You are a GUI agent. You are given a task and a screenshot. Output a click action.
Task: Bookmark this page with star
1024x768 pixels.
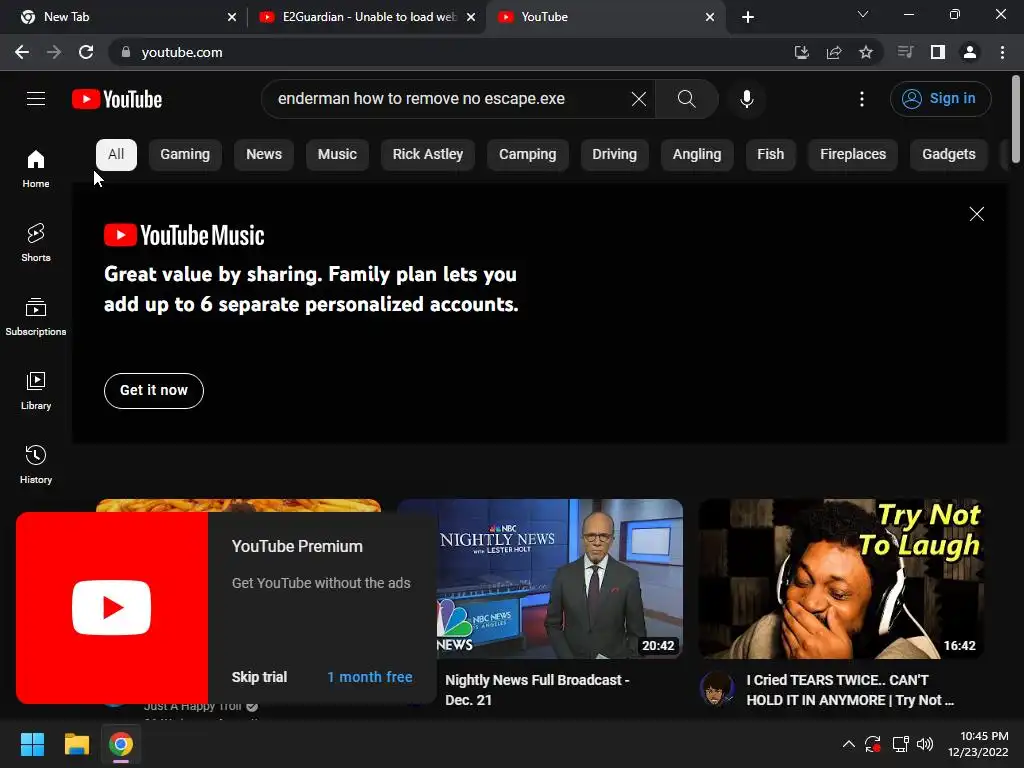click(x=865, y=52)
